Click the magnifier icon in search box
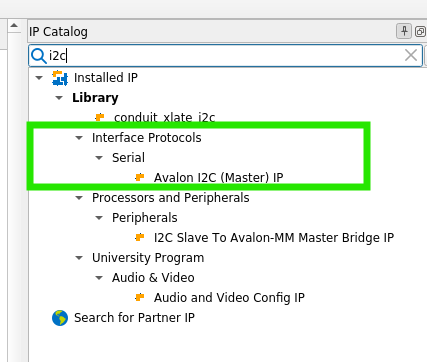Screen dimensions: 427x362 (x=39, y=56)
